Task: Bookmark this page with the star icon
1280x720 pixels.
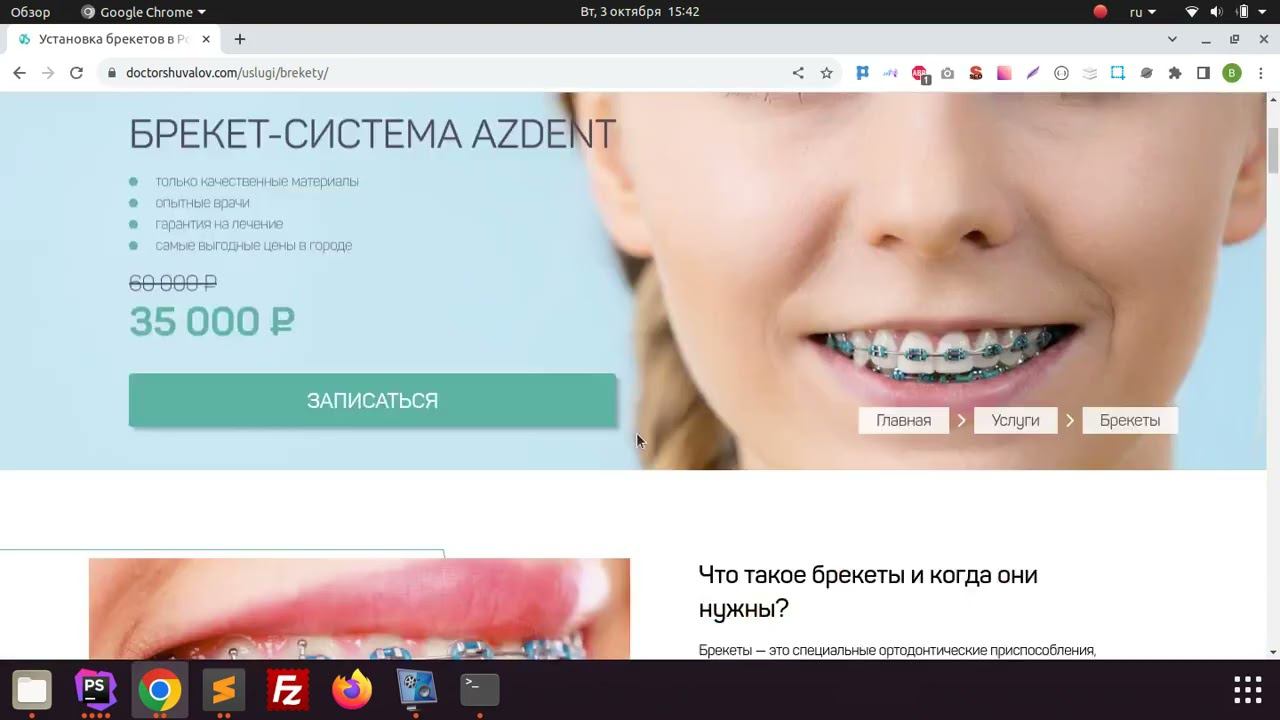Action: pyautogui.click(x=826, y=73)
